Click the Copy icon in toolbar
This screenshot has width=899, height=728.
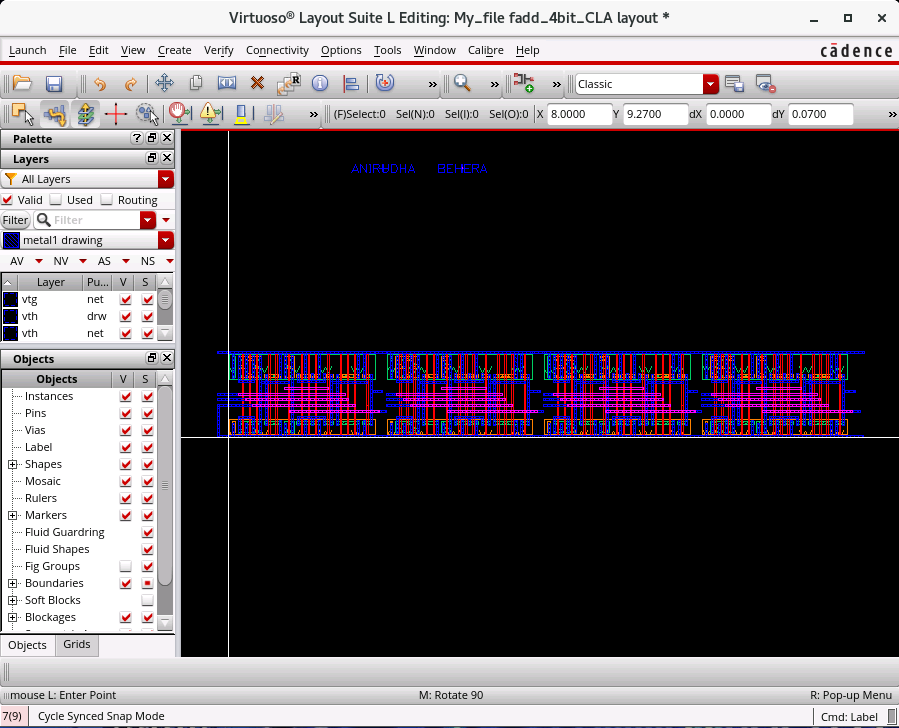[x=196, y=84]
